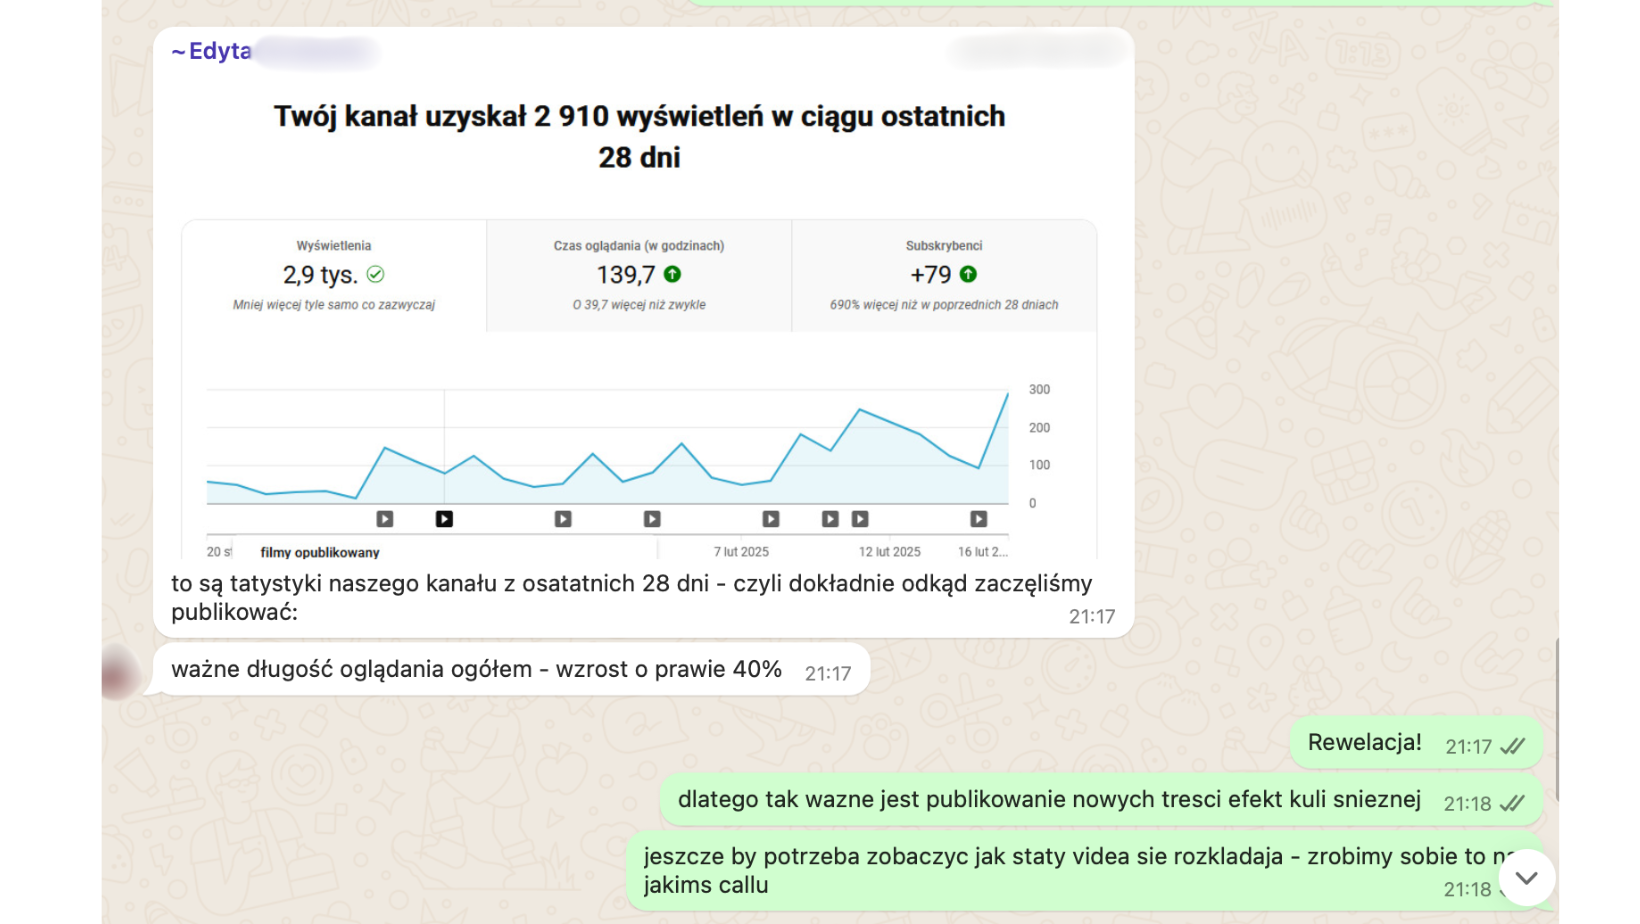The image size is (1640, 924).
Task: Click the black highlighted video marker under chart
Action: pos(444,519)
